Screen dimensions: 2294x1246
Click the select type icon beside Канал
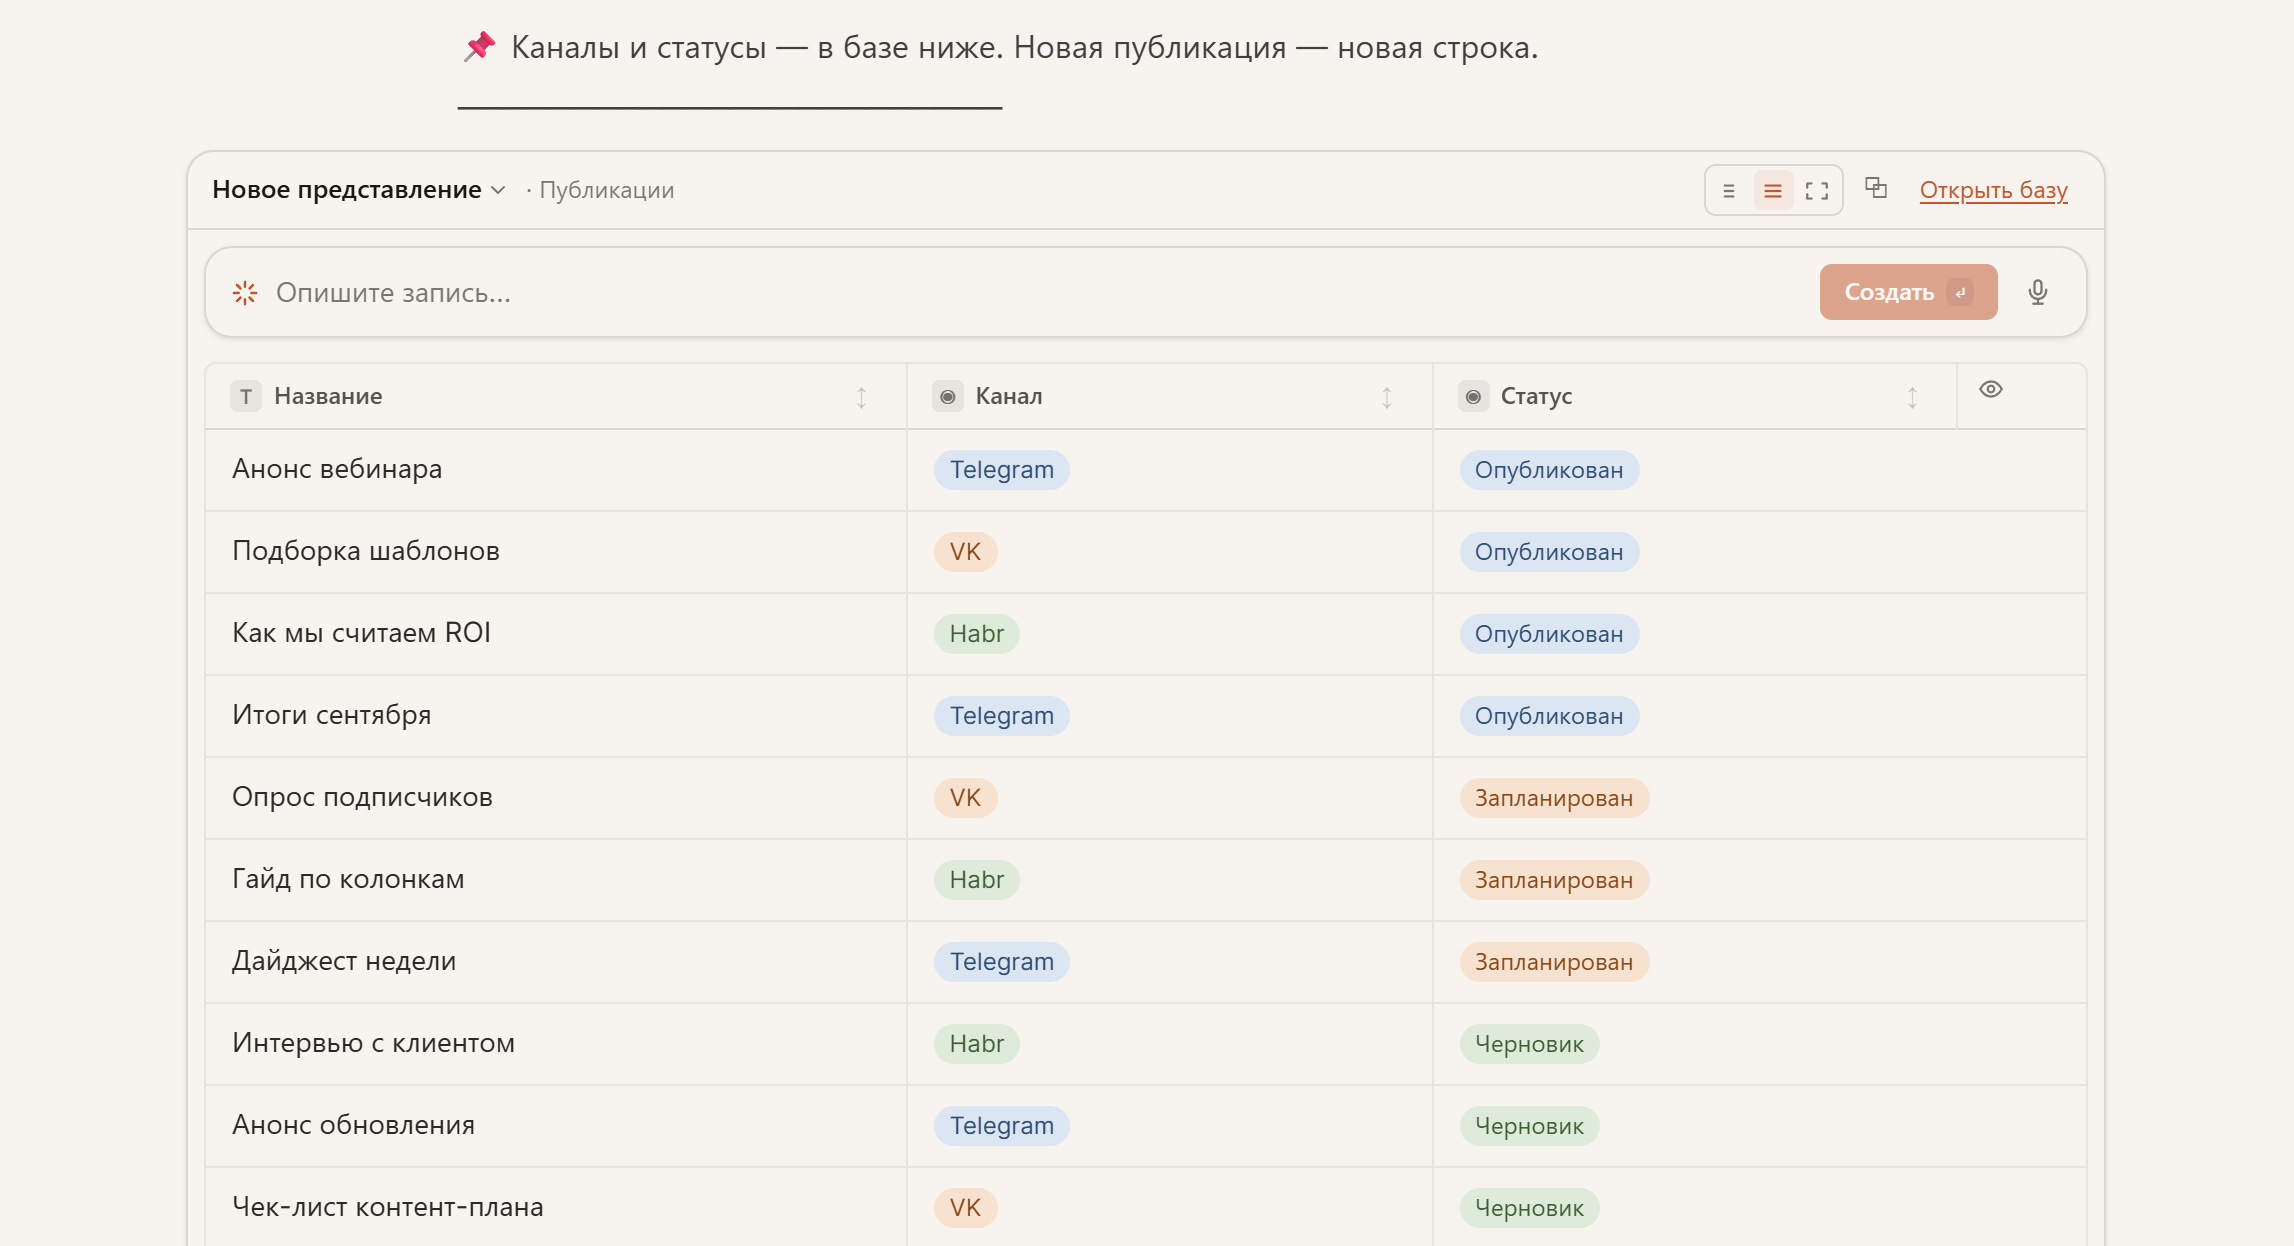tap(948, 397)
